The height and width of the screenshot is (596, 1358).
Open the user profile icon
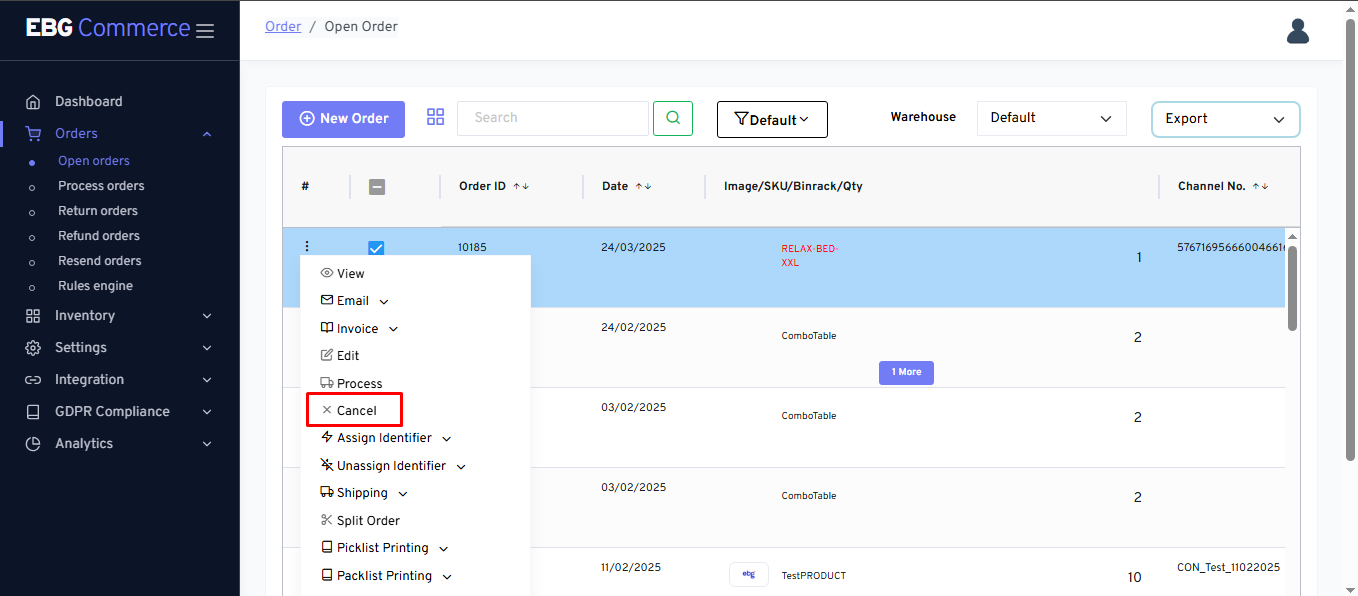[x=1297, y=32]
